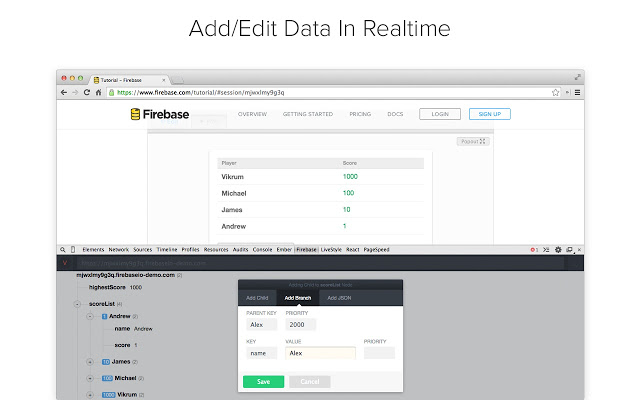
Task: Open DevTools settings gear
Action: click(558, 249)
